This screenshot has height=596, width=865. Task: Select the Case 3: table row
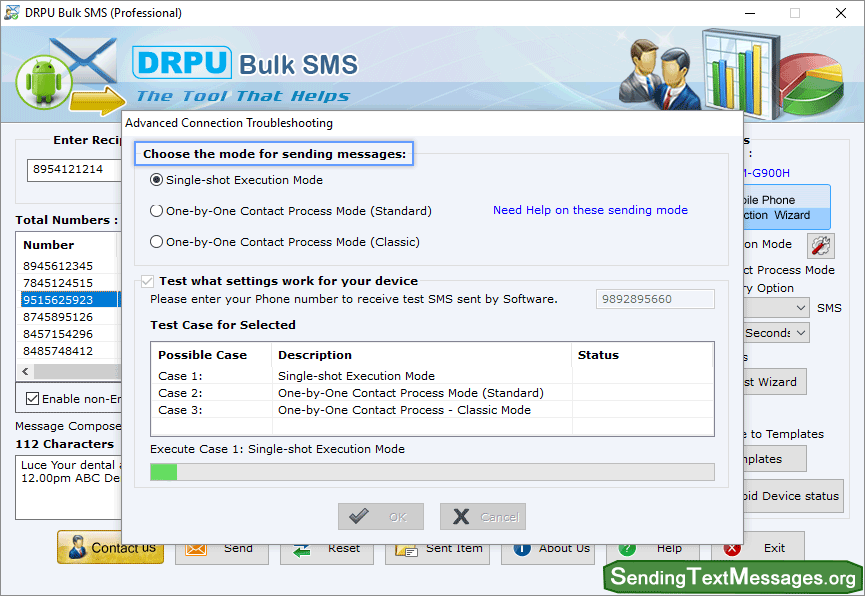pos(432,410)
